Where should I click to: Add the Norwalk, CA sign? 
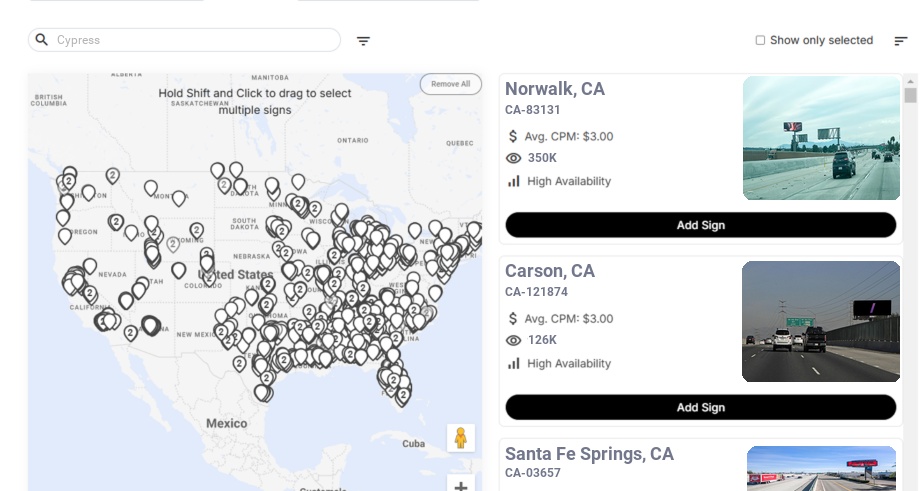pos(700,225)
